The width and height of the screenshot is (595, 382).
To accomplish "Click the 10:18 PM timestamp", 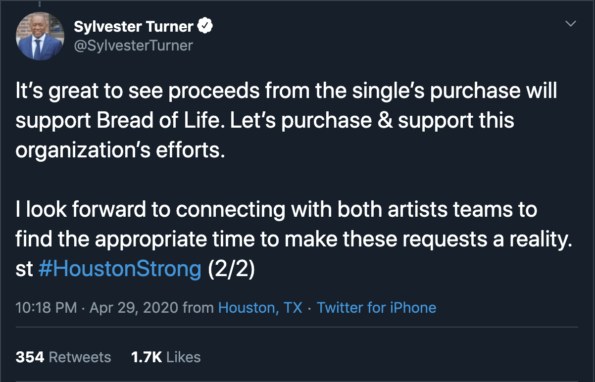I will [x=46, y=307].
